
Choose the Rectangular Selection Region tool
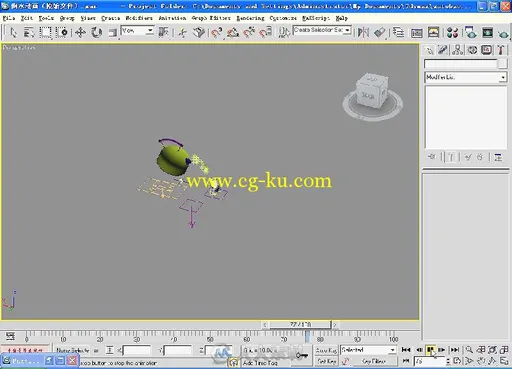[x=45, y=32]
